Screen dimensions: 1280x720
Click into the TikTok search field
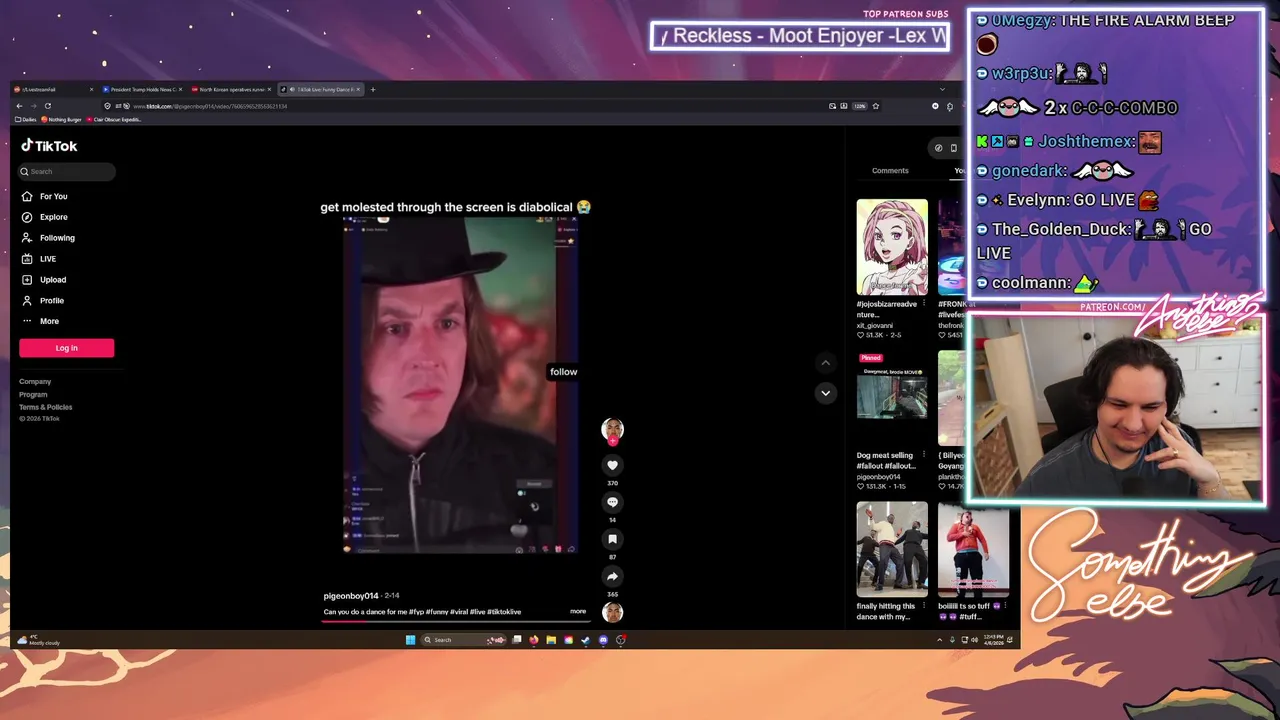tap(67, 171)
